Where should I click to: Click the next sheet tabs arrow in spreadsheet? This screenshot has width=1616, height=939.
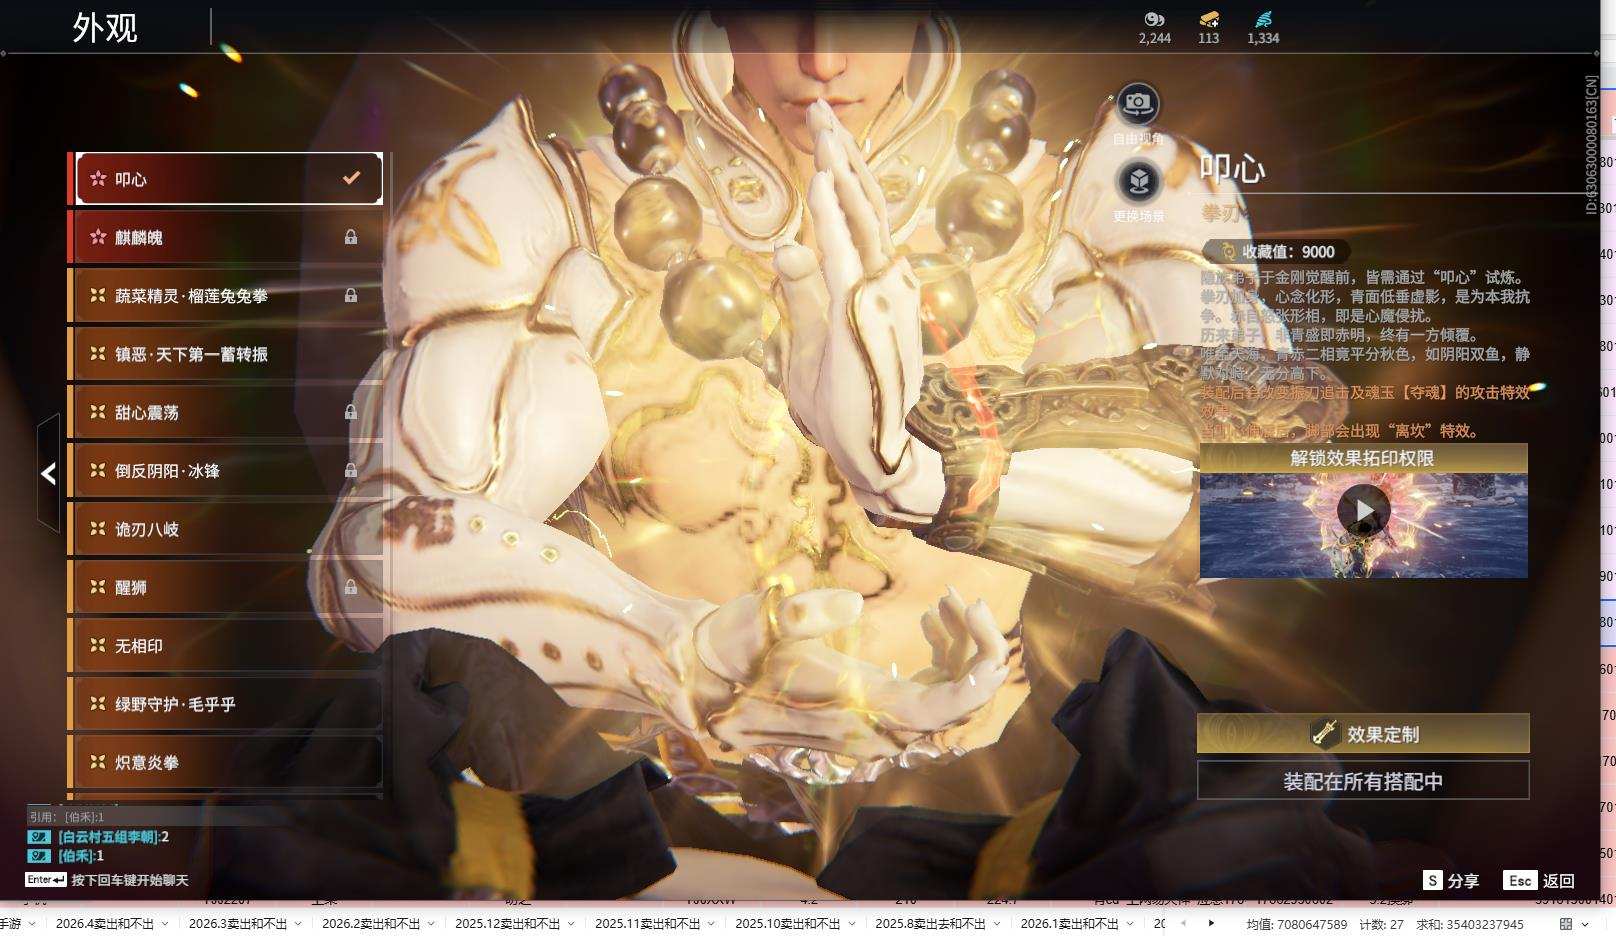click(1211, 923)
